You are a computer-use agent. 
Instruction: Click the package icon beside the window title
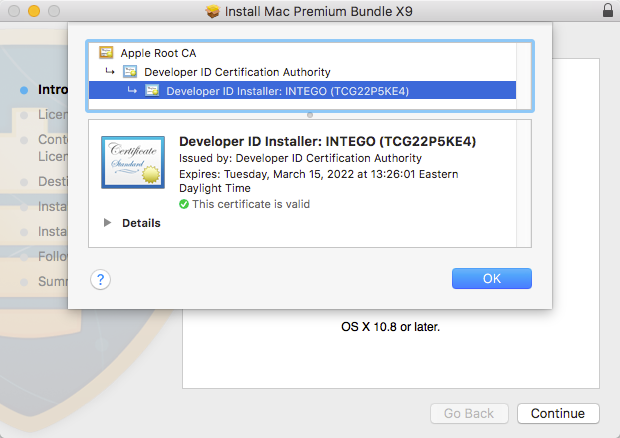[212, 11]
